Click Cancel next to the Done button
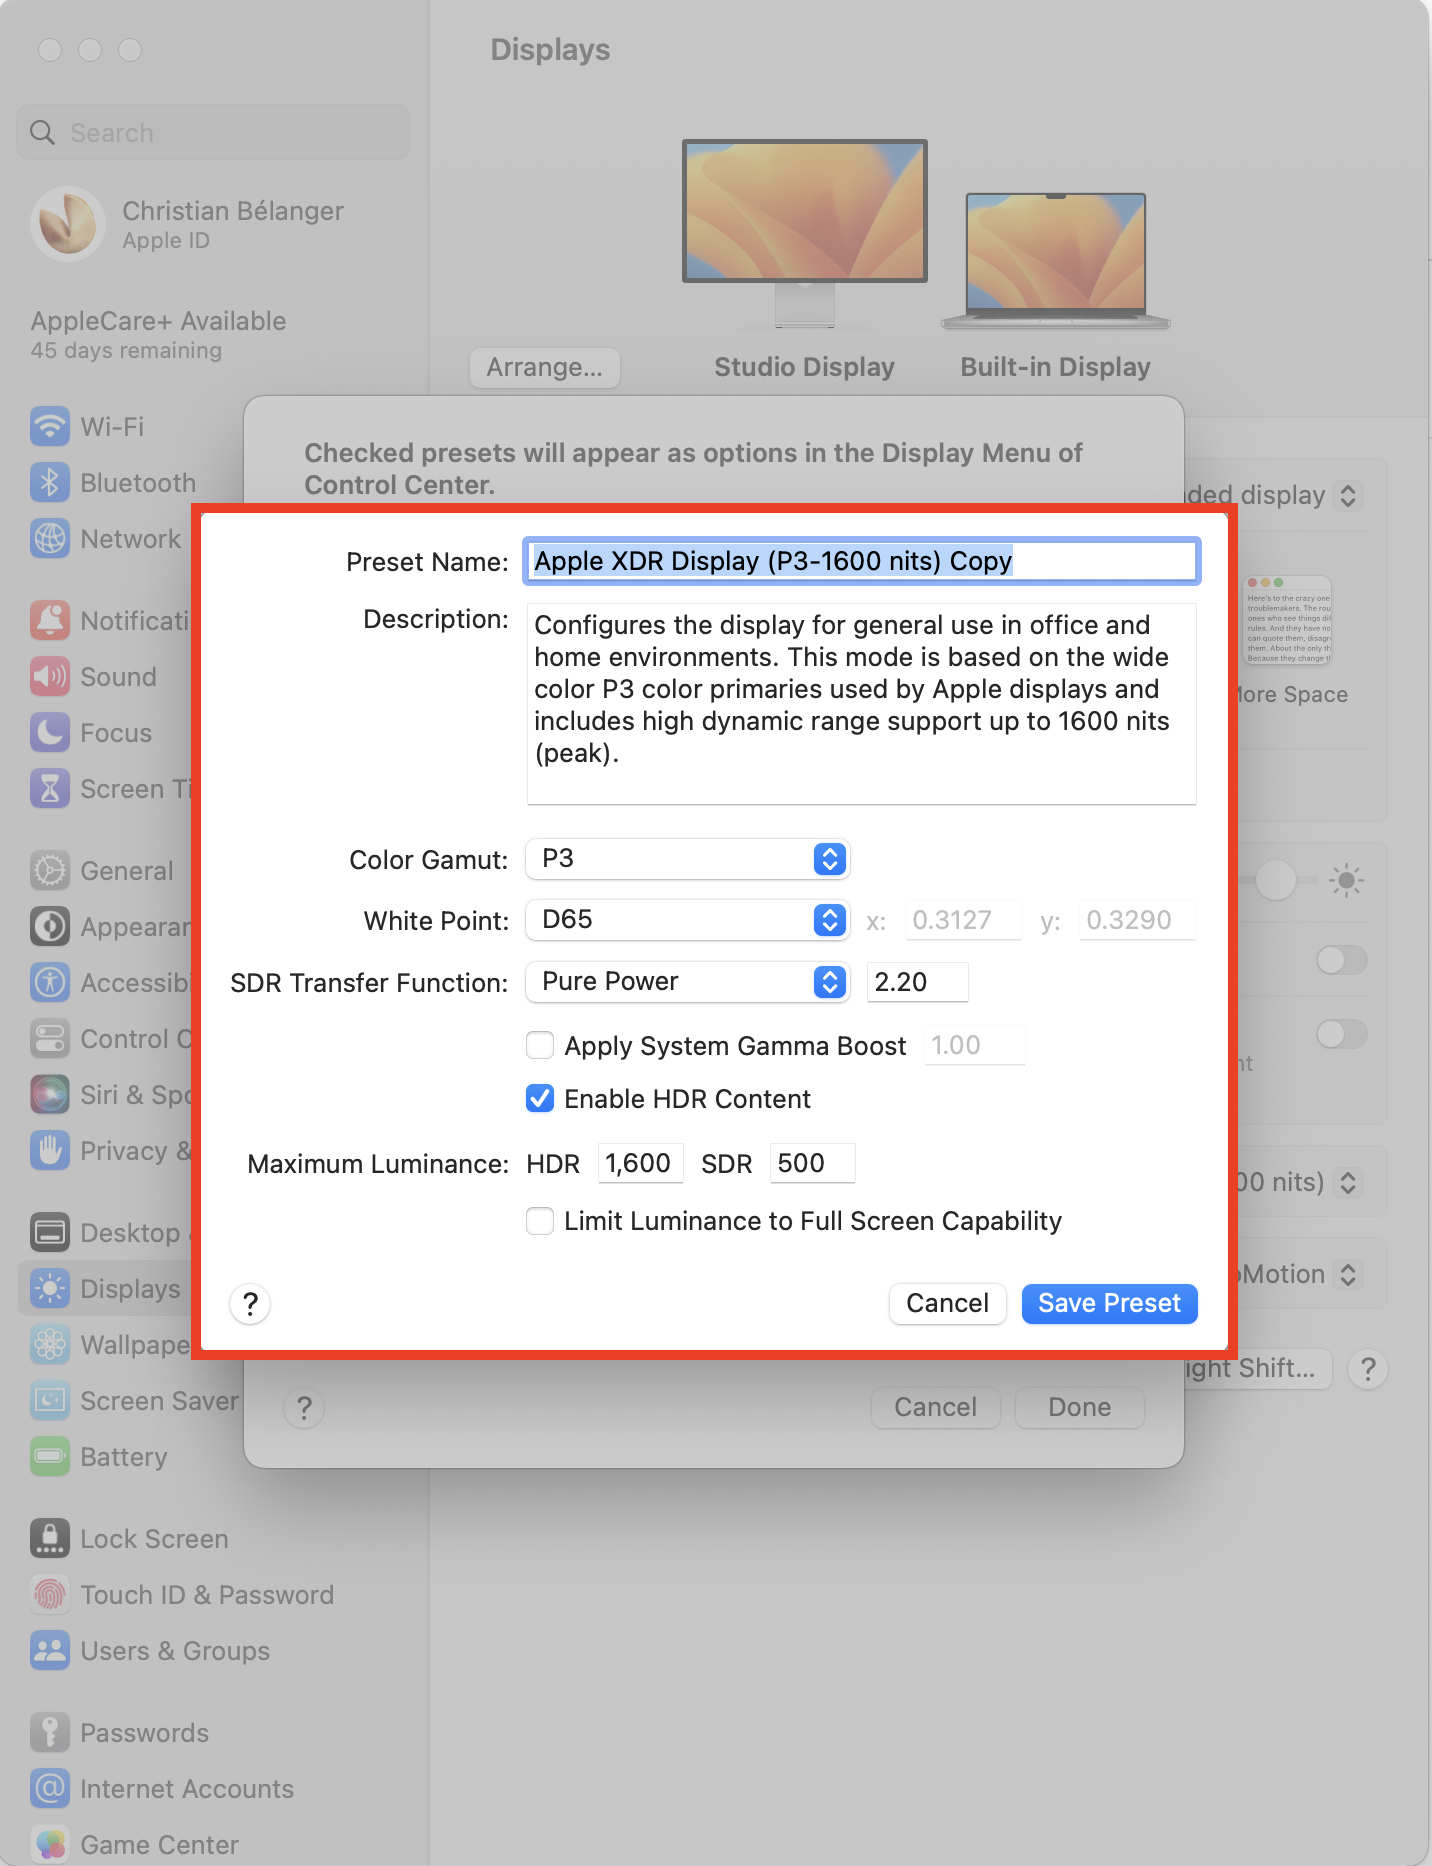The image size is (1432, 1866). [935, 1407]
